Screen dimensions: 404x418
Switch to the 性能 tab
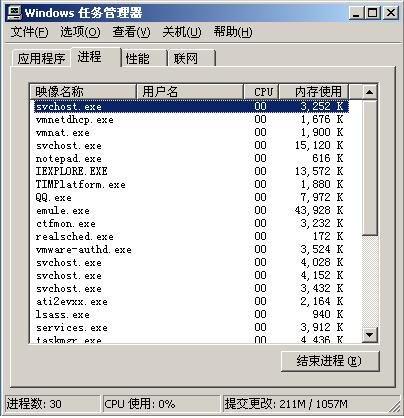[144, 59]
